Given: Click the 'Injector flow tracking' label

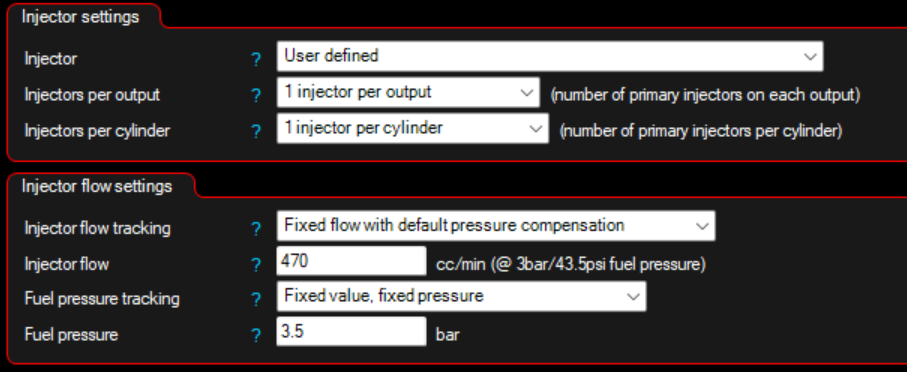Looking at the screenshot, I should click(97, 228).
